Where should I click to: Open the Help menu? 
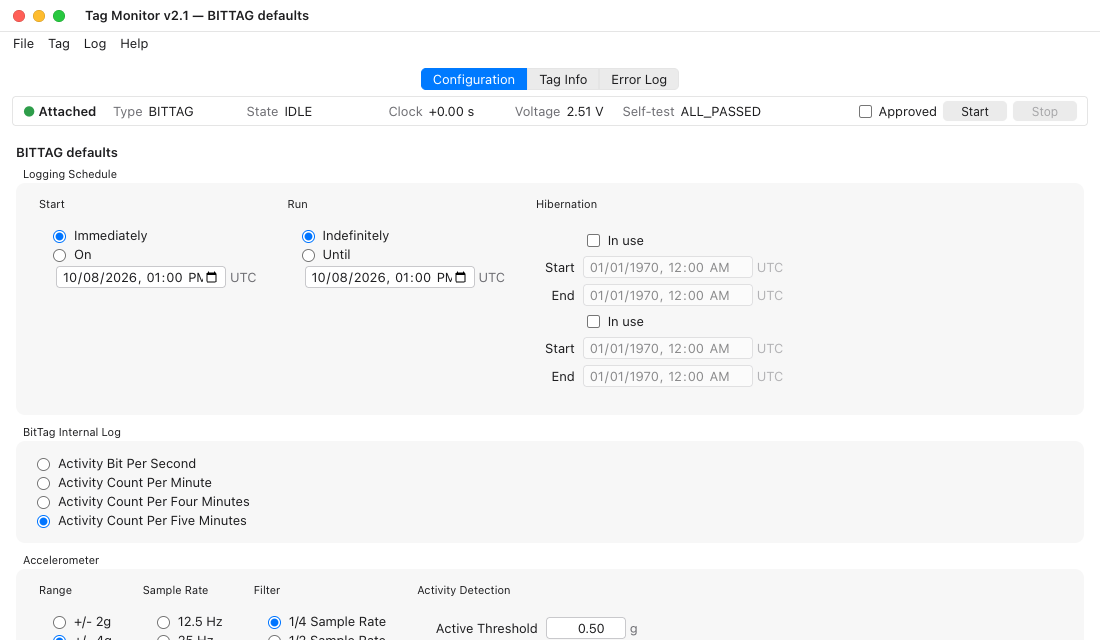(134, 44)
